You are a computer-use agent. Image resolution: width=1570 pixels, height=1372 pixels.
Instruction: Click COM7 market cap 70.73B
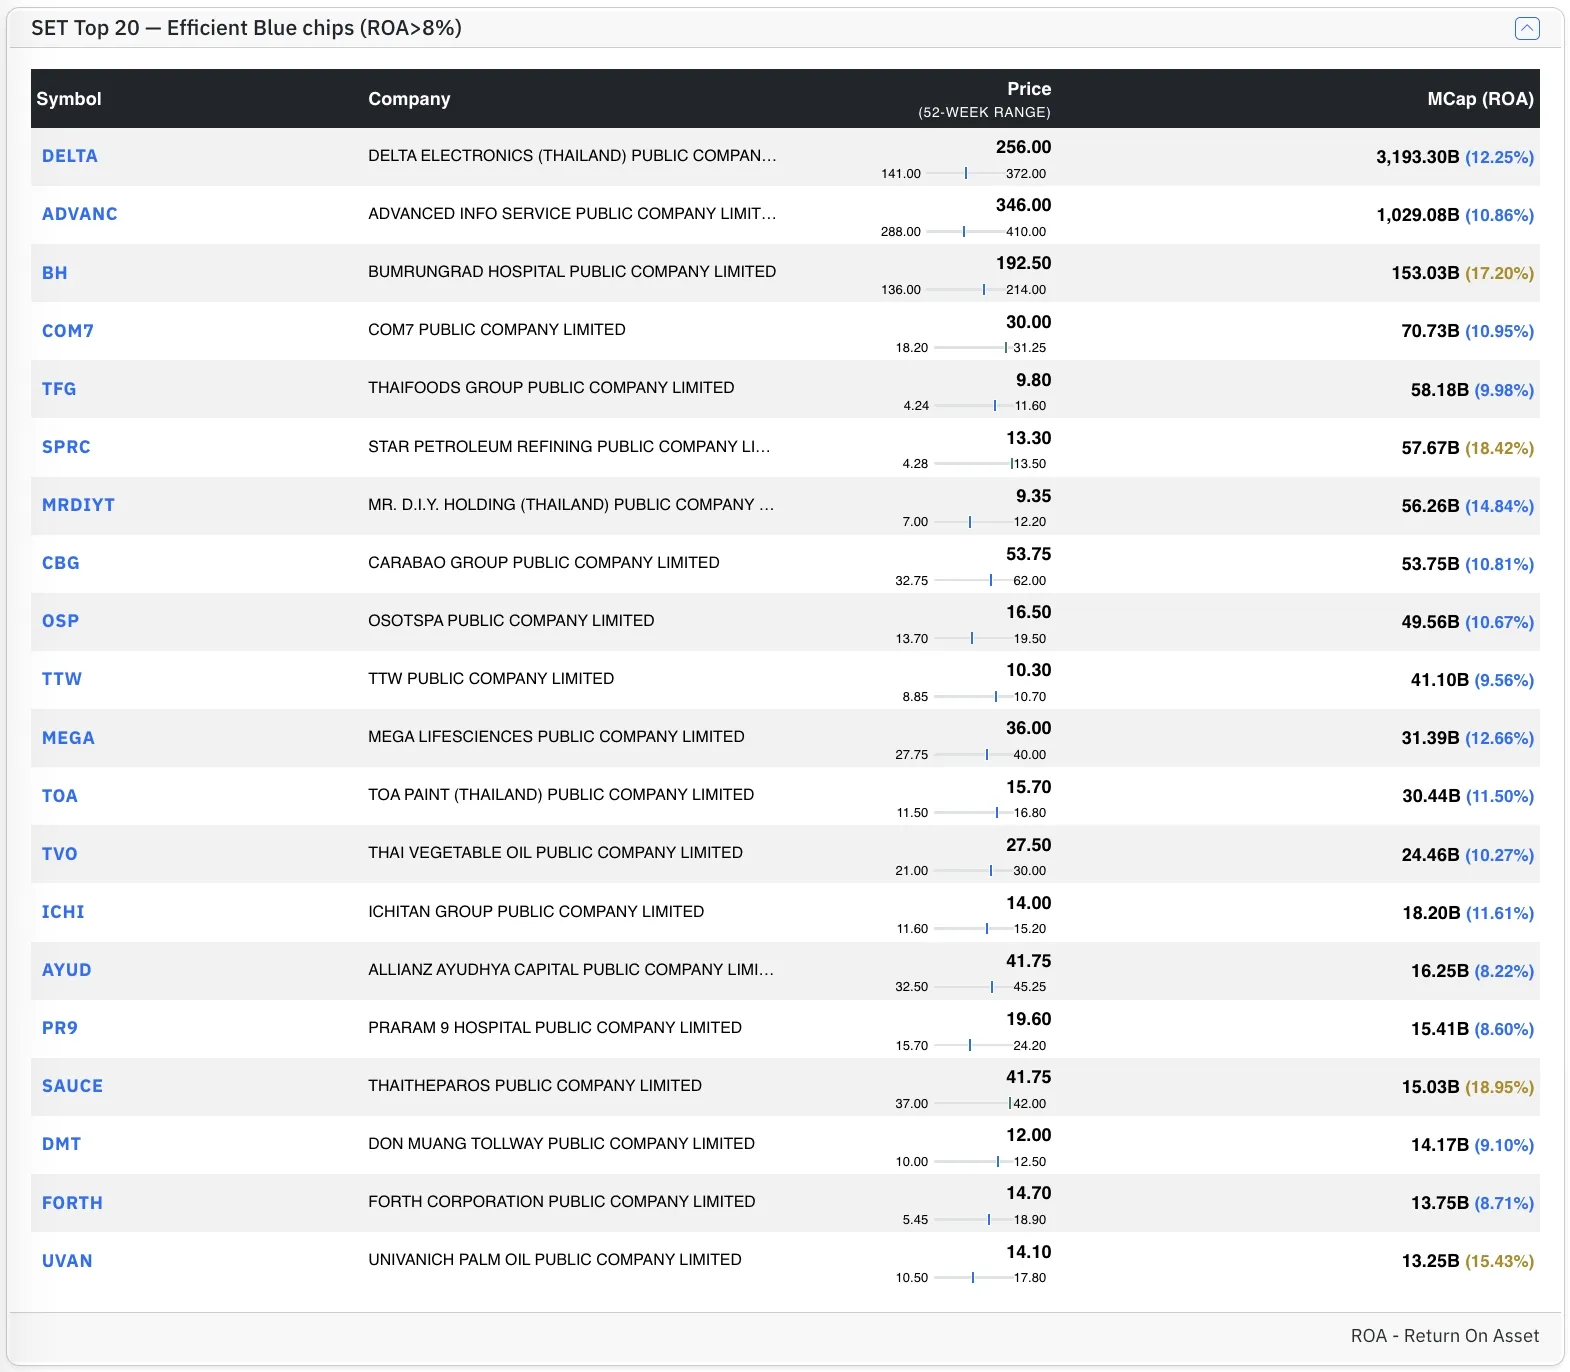pos(1431,331)
